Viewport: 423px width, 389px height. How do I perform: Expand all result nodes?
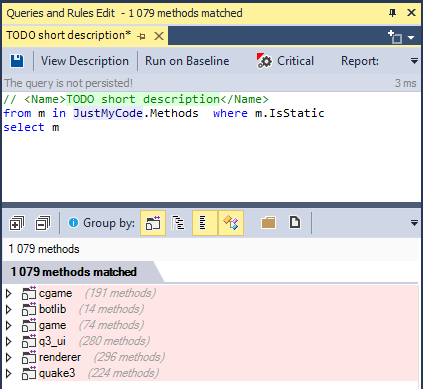[x=17, y=223]
